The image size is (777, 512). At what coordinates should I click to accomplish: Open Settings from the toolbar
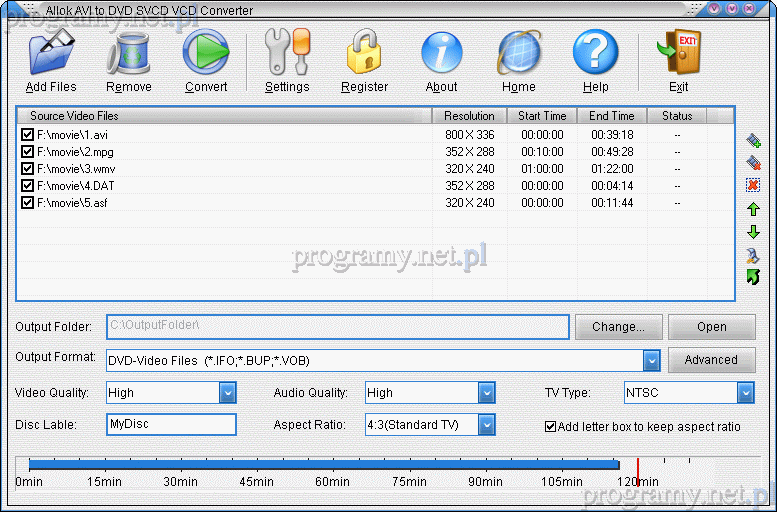click(x=287, y=55)
